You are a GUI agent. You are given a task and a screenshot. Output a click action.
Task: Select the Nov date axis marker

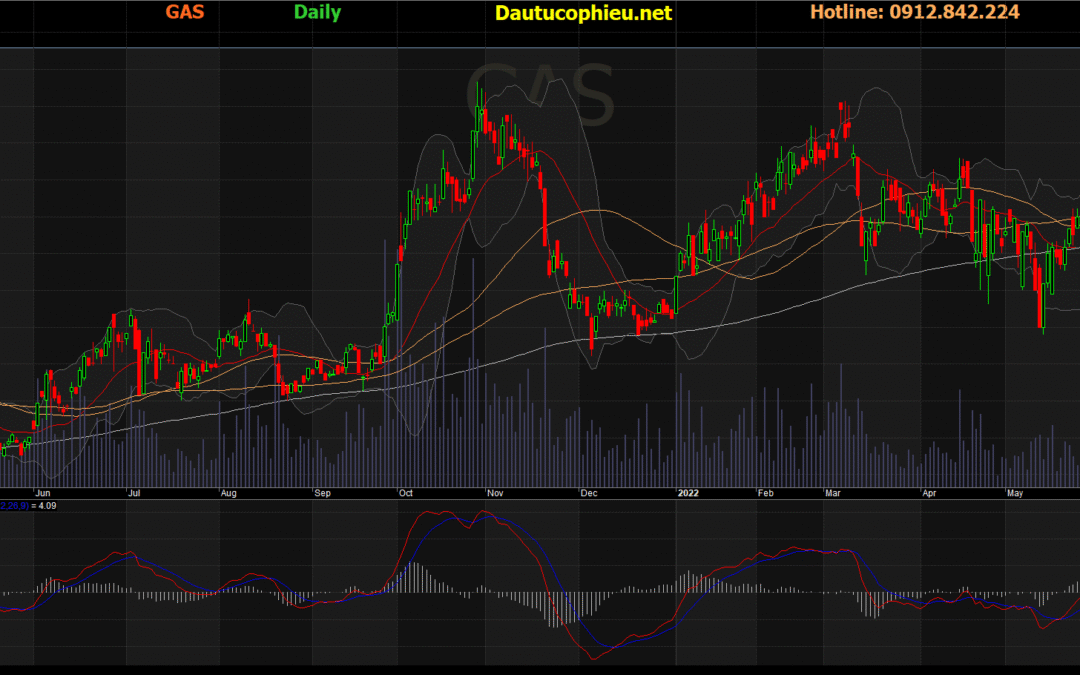496,493
